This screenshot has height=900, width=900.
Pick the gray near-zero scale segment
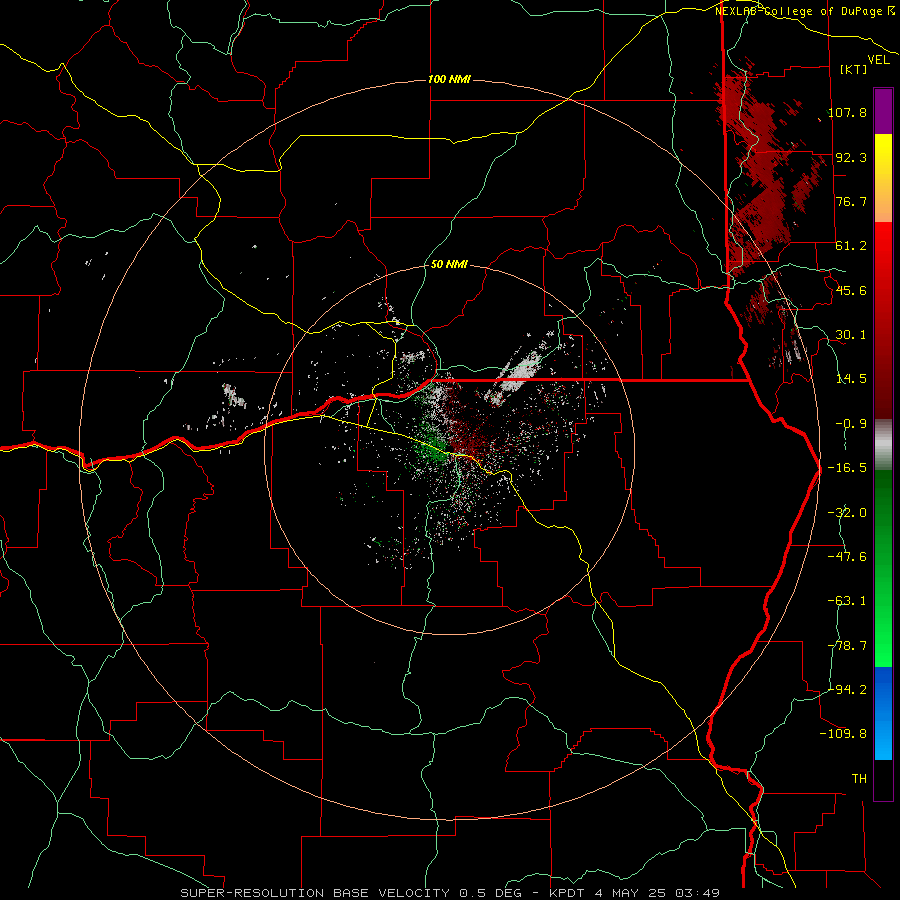pyautogui.click(x=883, y=445)
